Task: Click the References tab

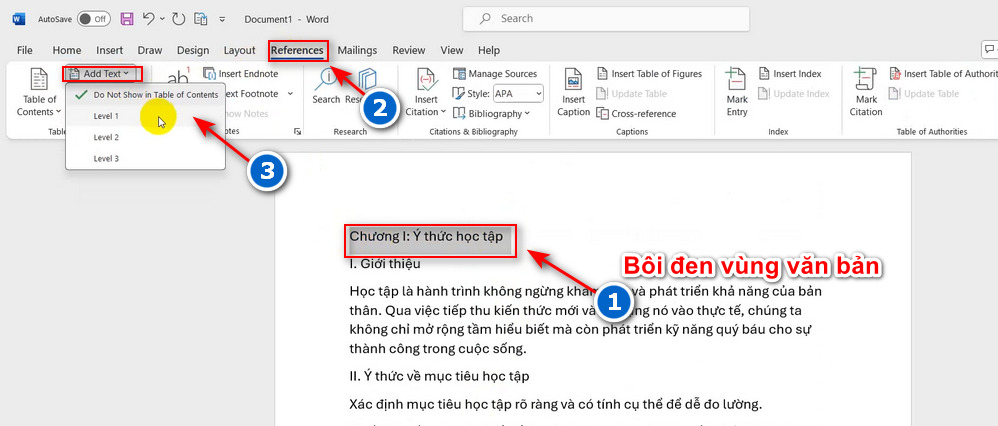Action: click(x=297, y=50)
